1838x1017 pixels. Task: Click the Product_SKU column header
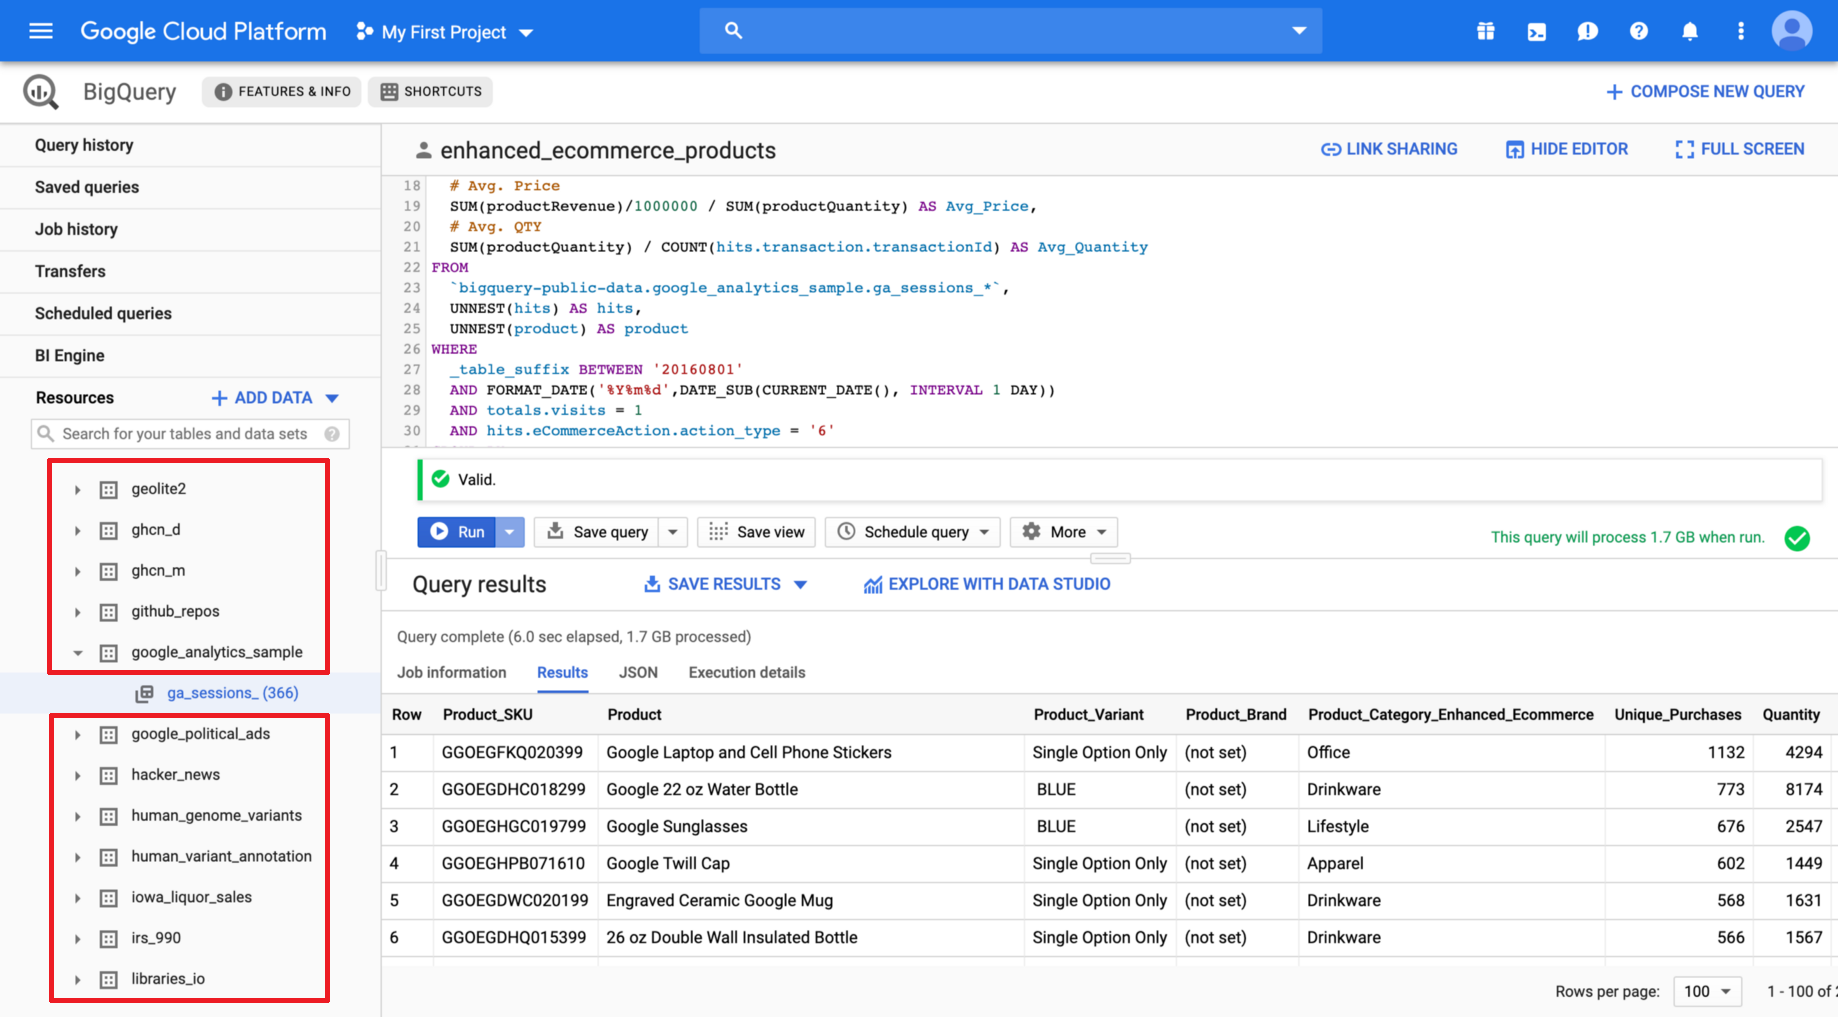coord(488,714)
